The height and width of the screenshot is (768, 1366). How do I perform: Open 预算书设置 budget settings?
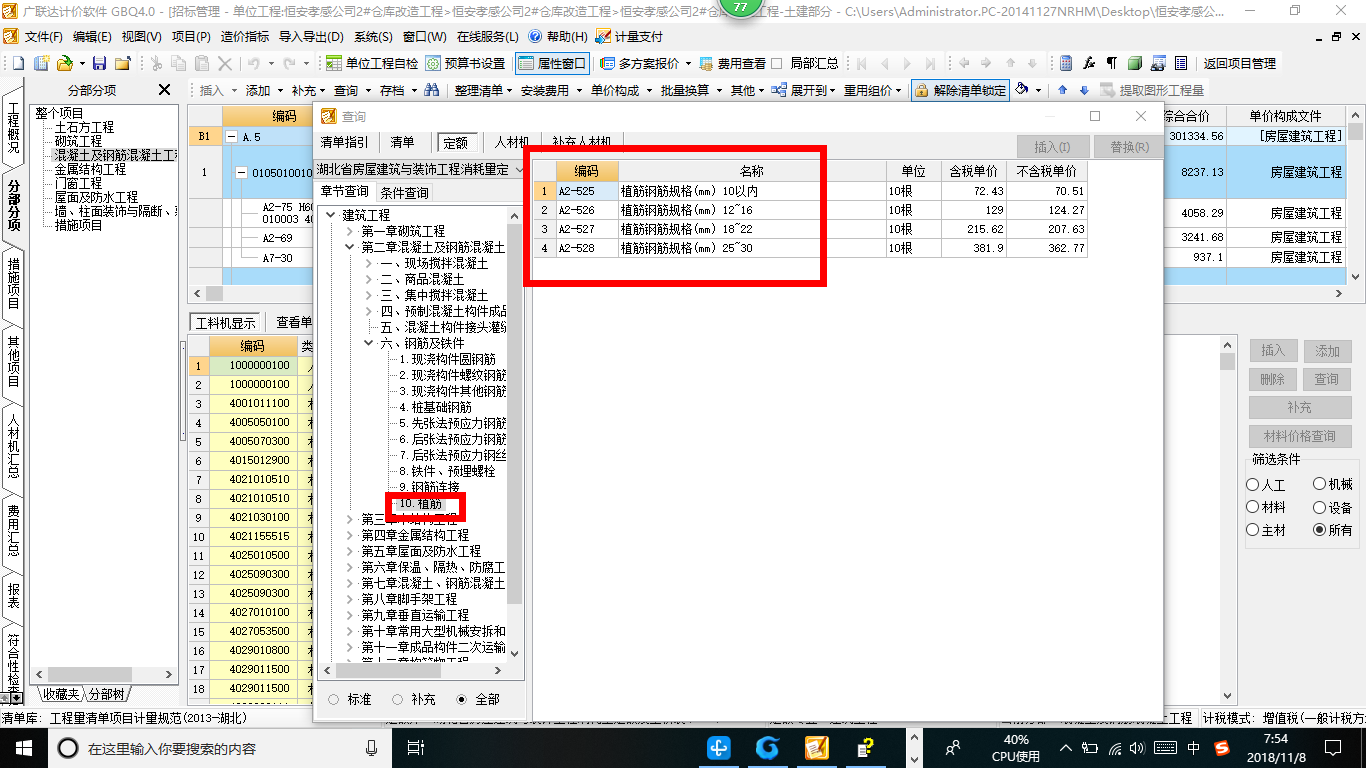click(x=466, y=63)
